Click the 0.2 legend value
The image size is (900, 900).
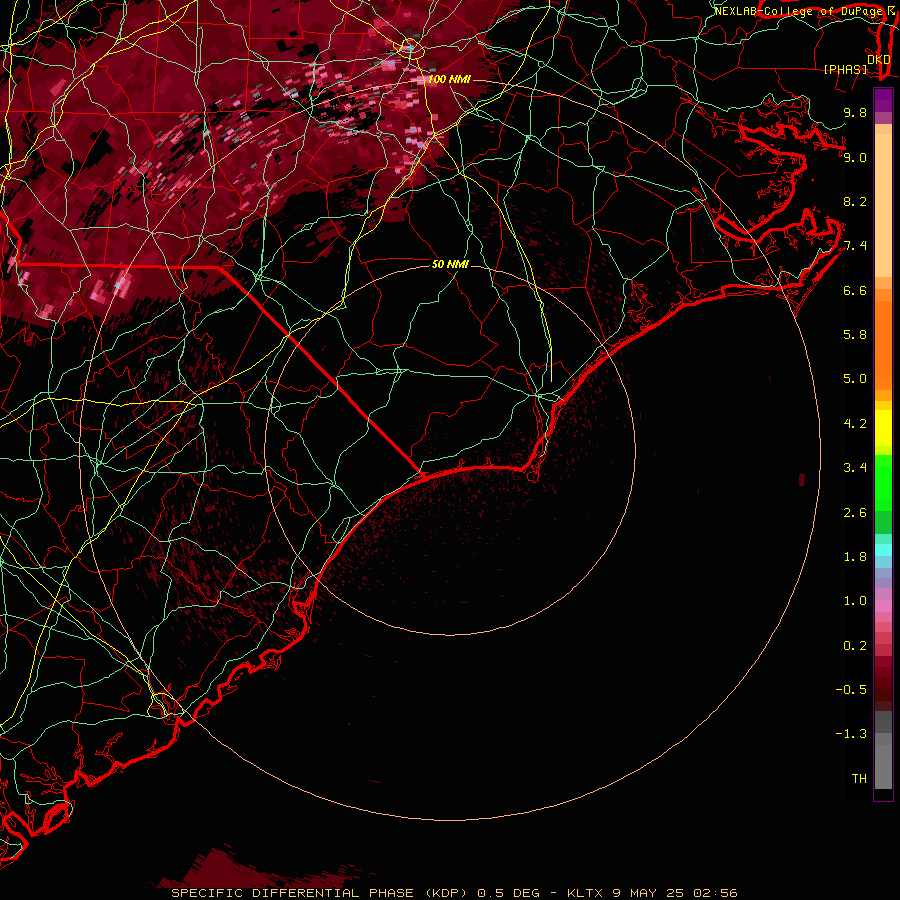pos(855,646)
